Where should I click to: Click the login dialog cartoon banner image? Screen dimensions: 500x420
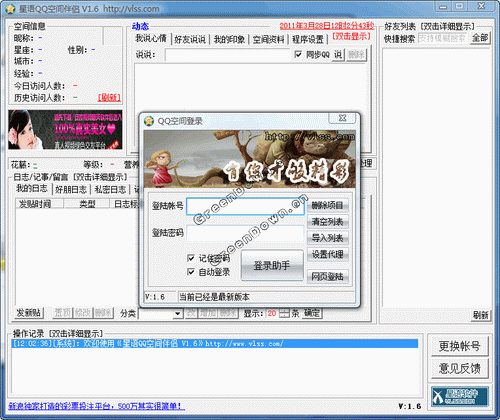tap(249, 159)
